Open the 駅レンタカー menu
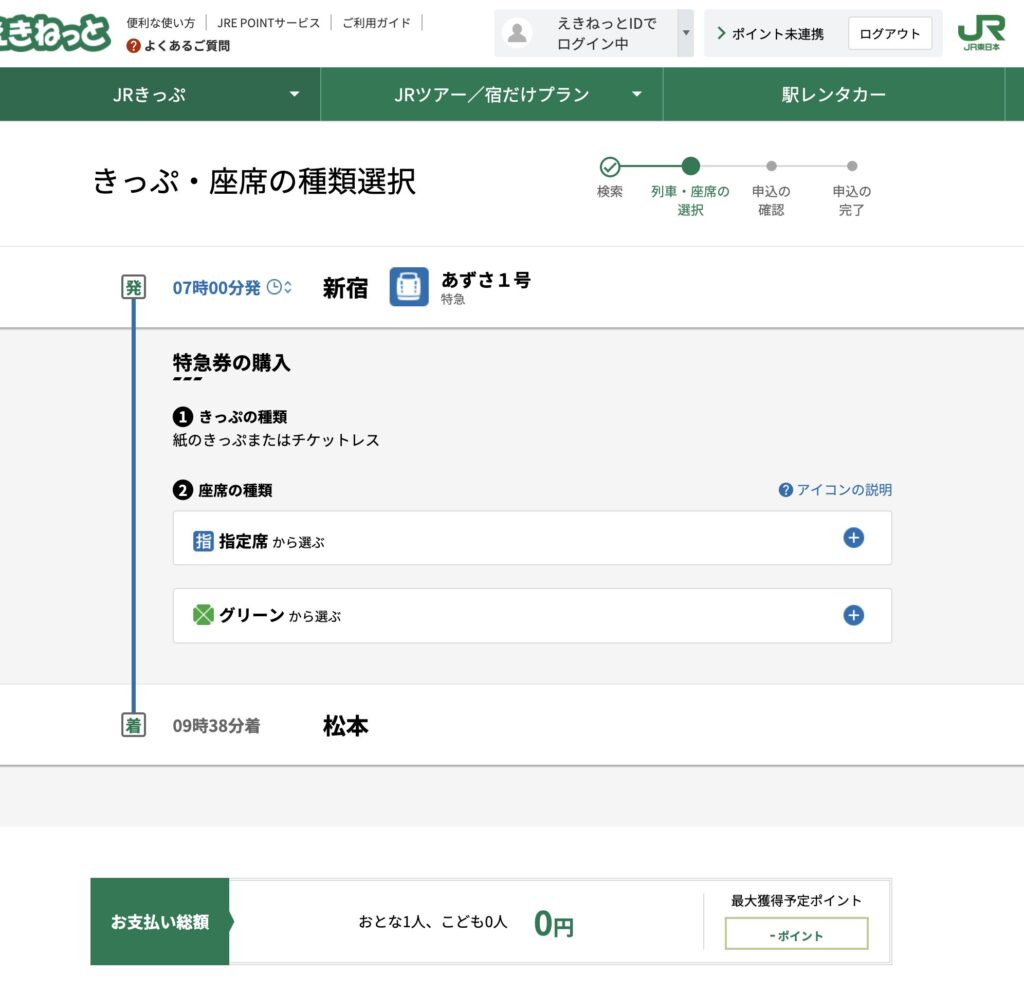The width and height of the screenshot is (1024, 993). (833, 95)
